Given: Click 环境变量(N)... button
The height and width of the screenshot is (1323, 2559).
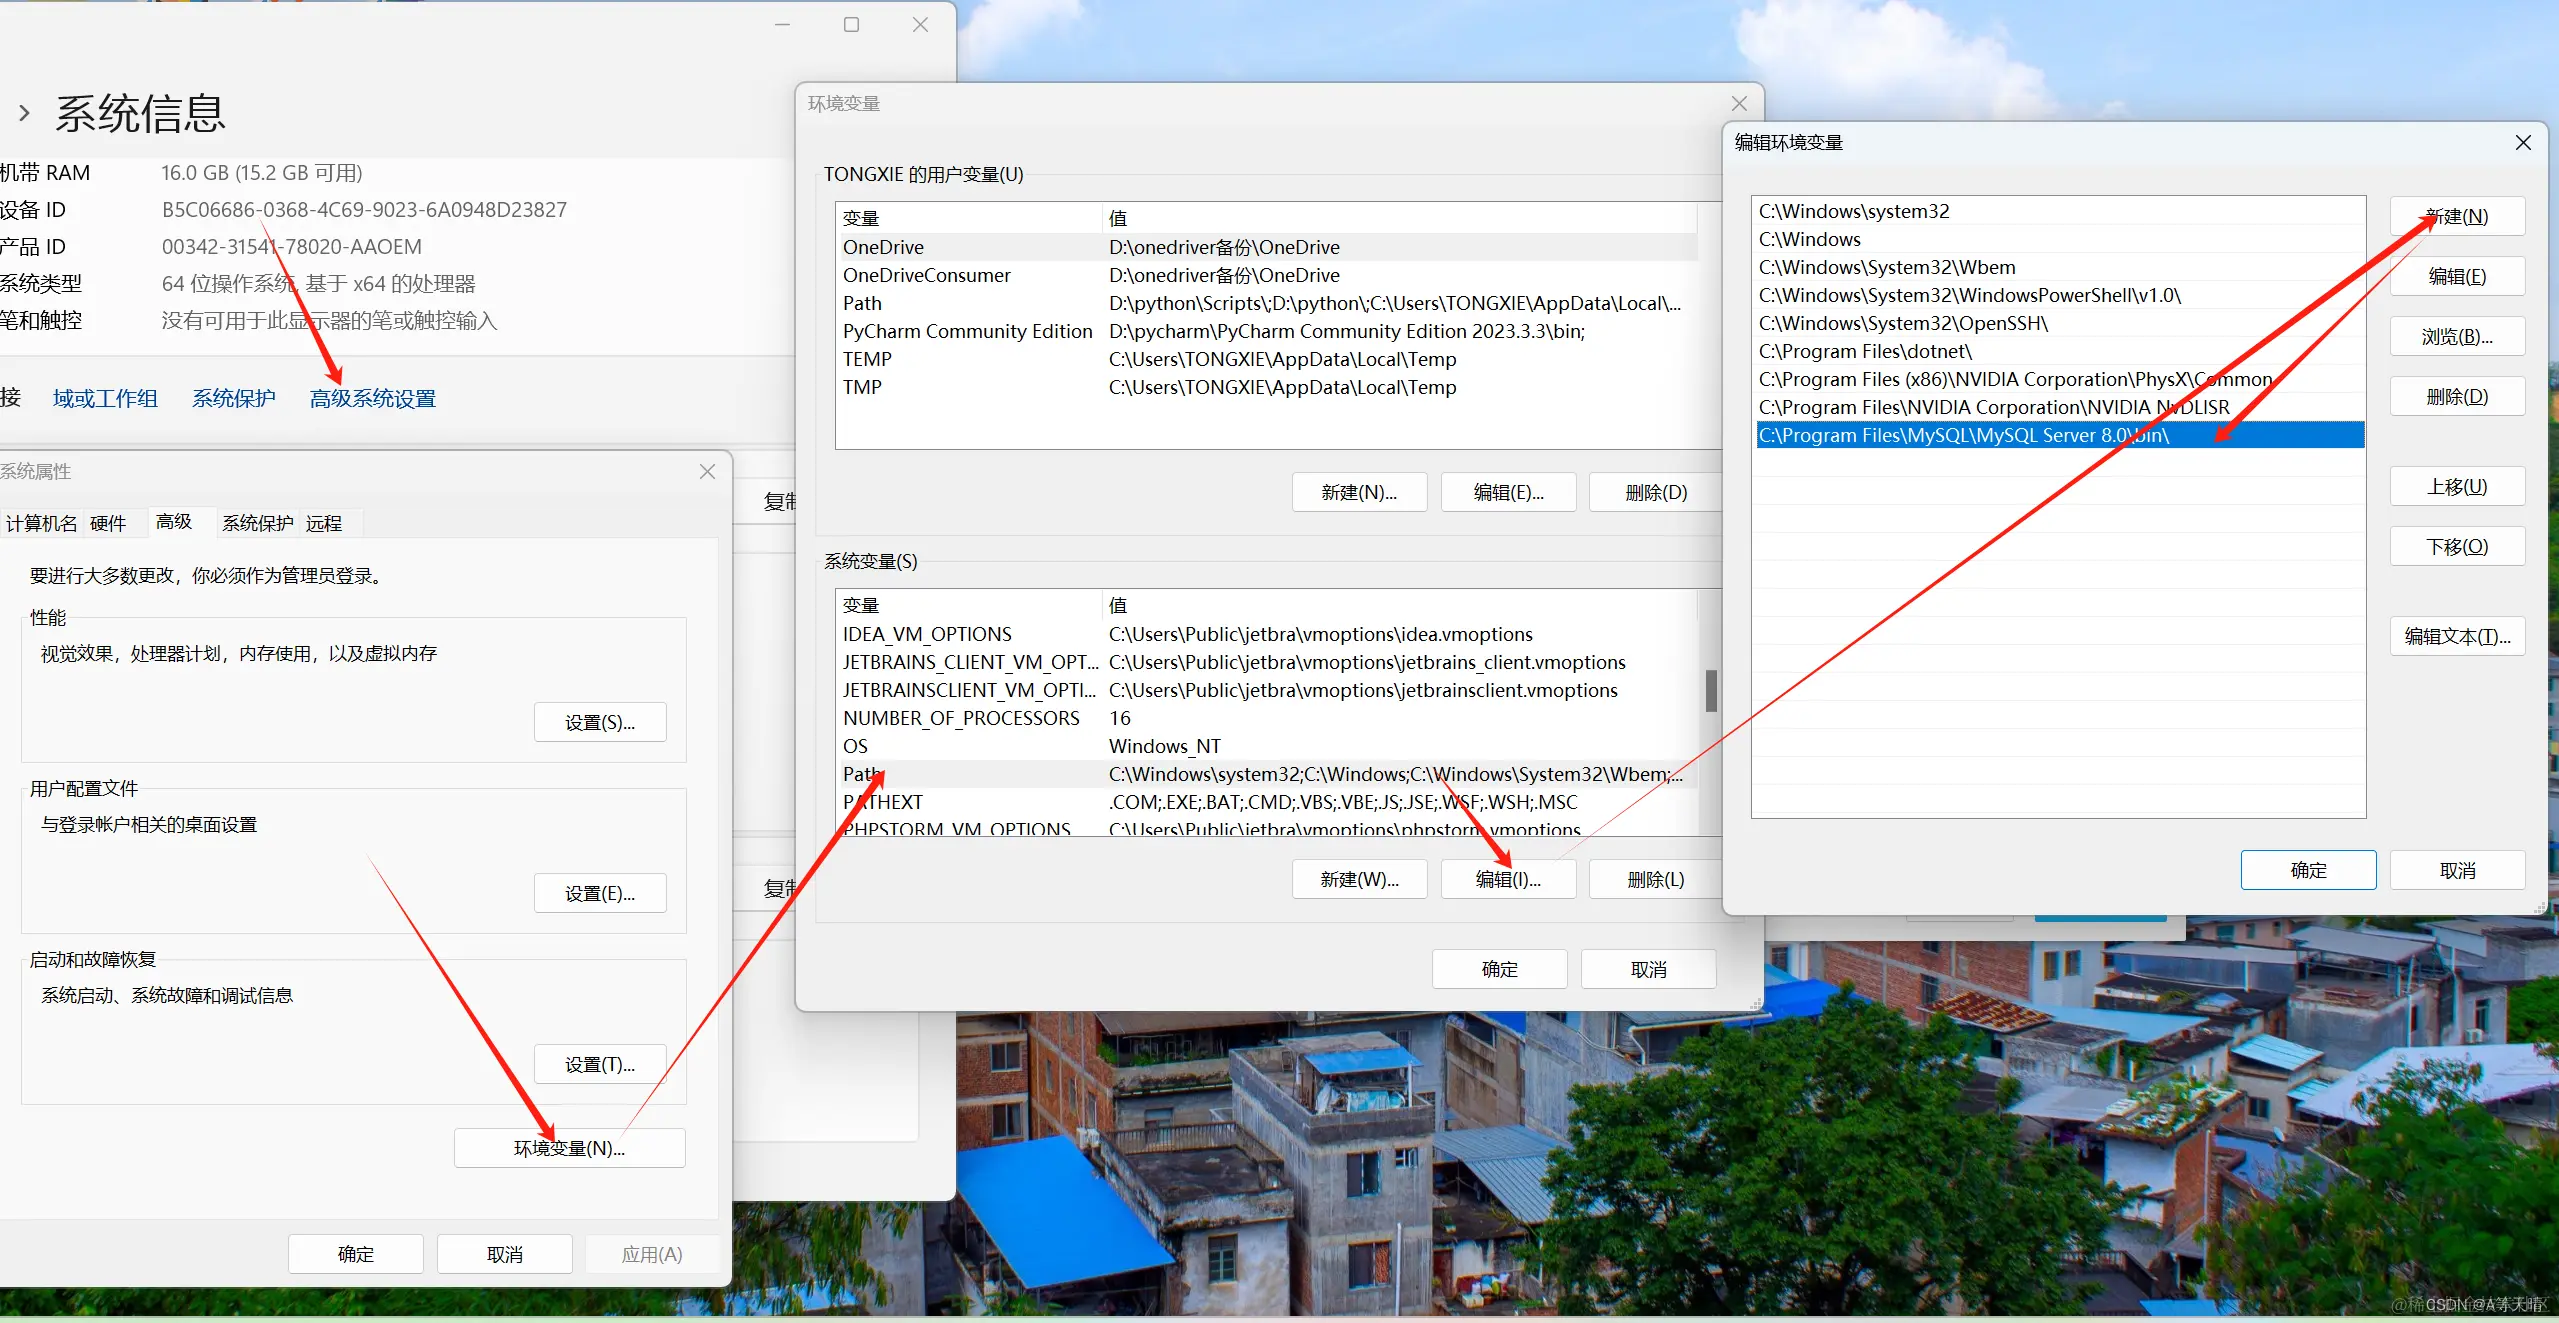Looking at the screenshot, I should [569, 1148].
